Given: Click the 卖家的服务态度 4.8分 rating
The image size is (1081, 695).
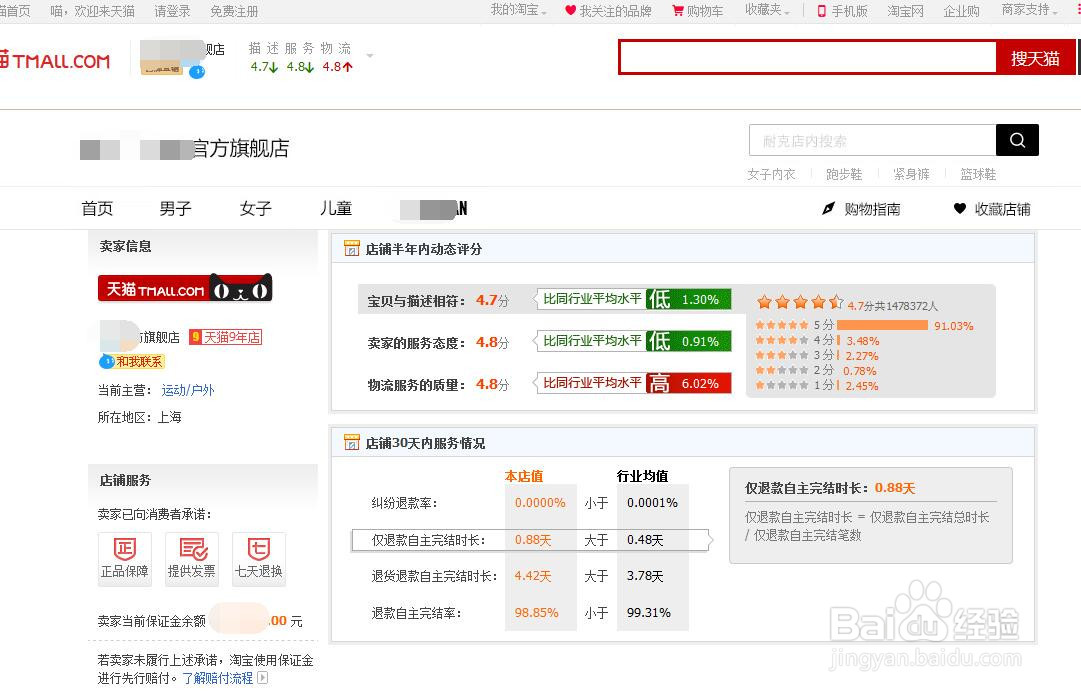Looking at the screenshot, I should point(492,343).
